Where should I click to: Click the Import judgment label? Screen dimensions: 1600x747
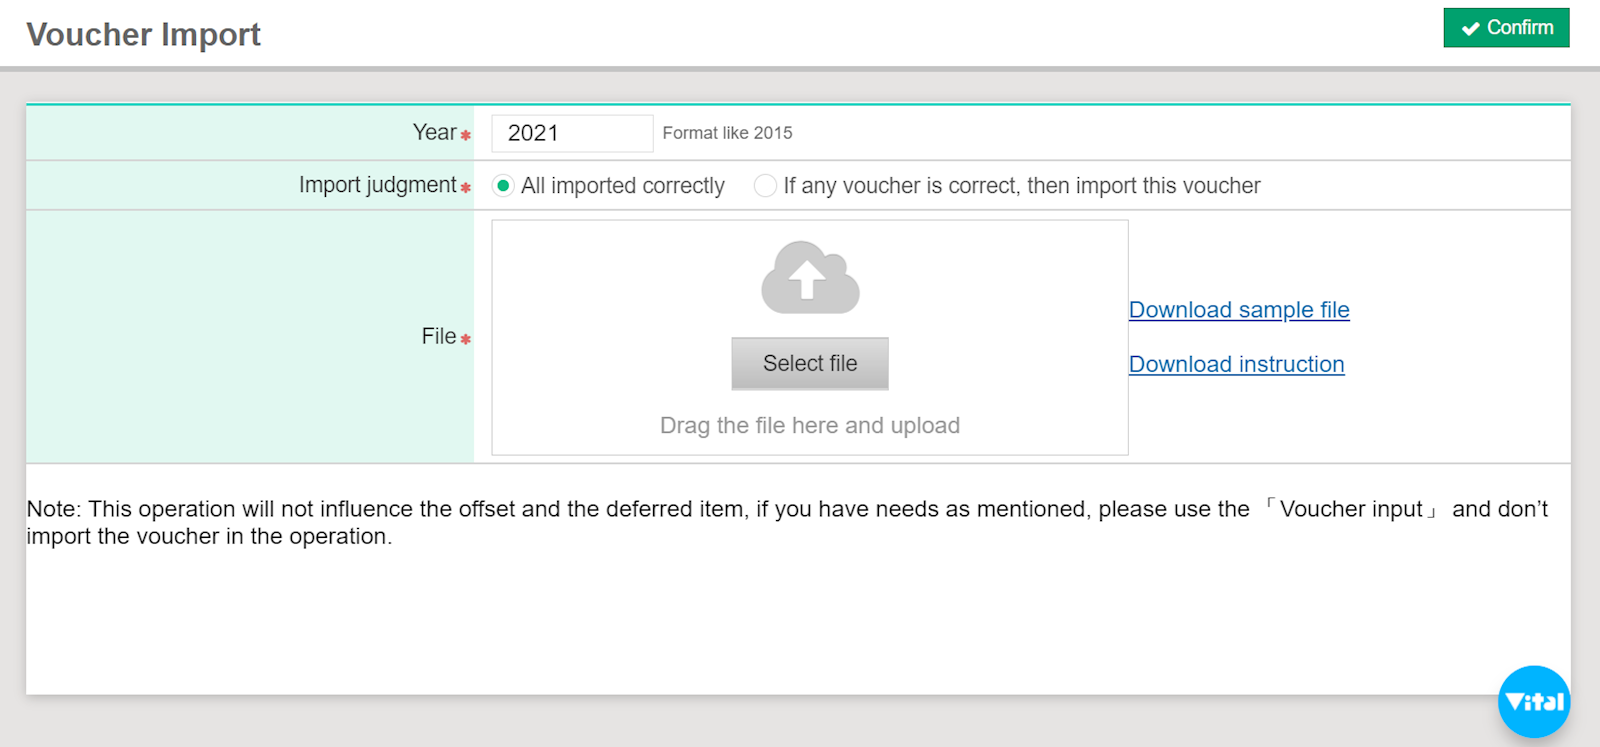click(377, 185)
